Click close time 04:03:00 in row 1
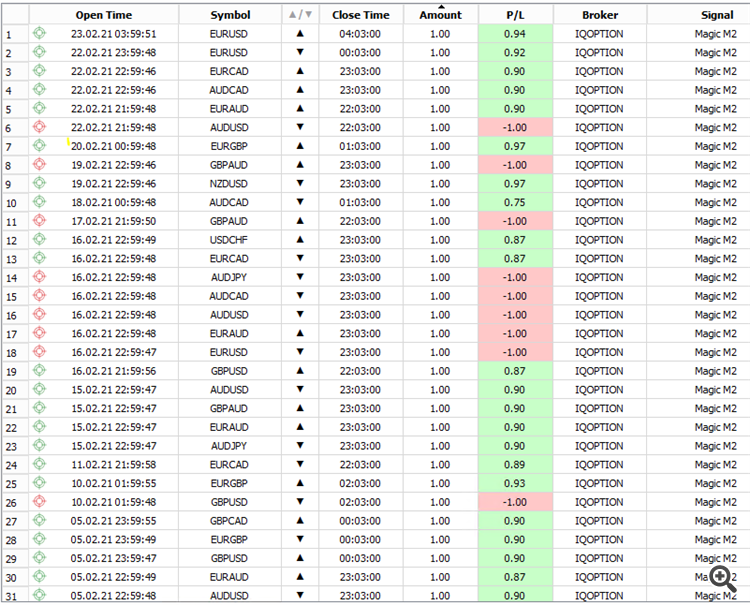750x605 pixels. point(360,34)
